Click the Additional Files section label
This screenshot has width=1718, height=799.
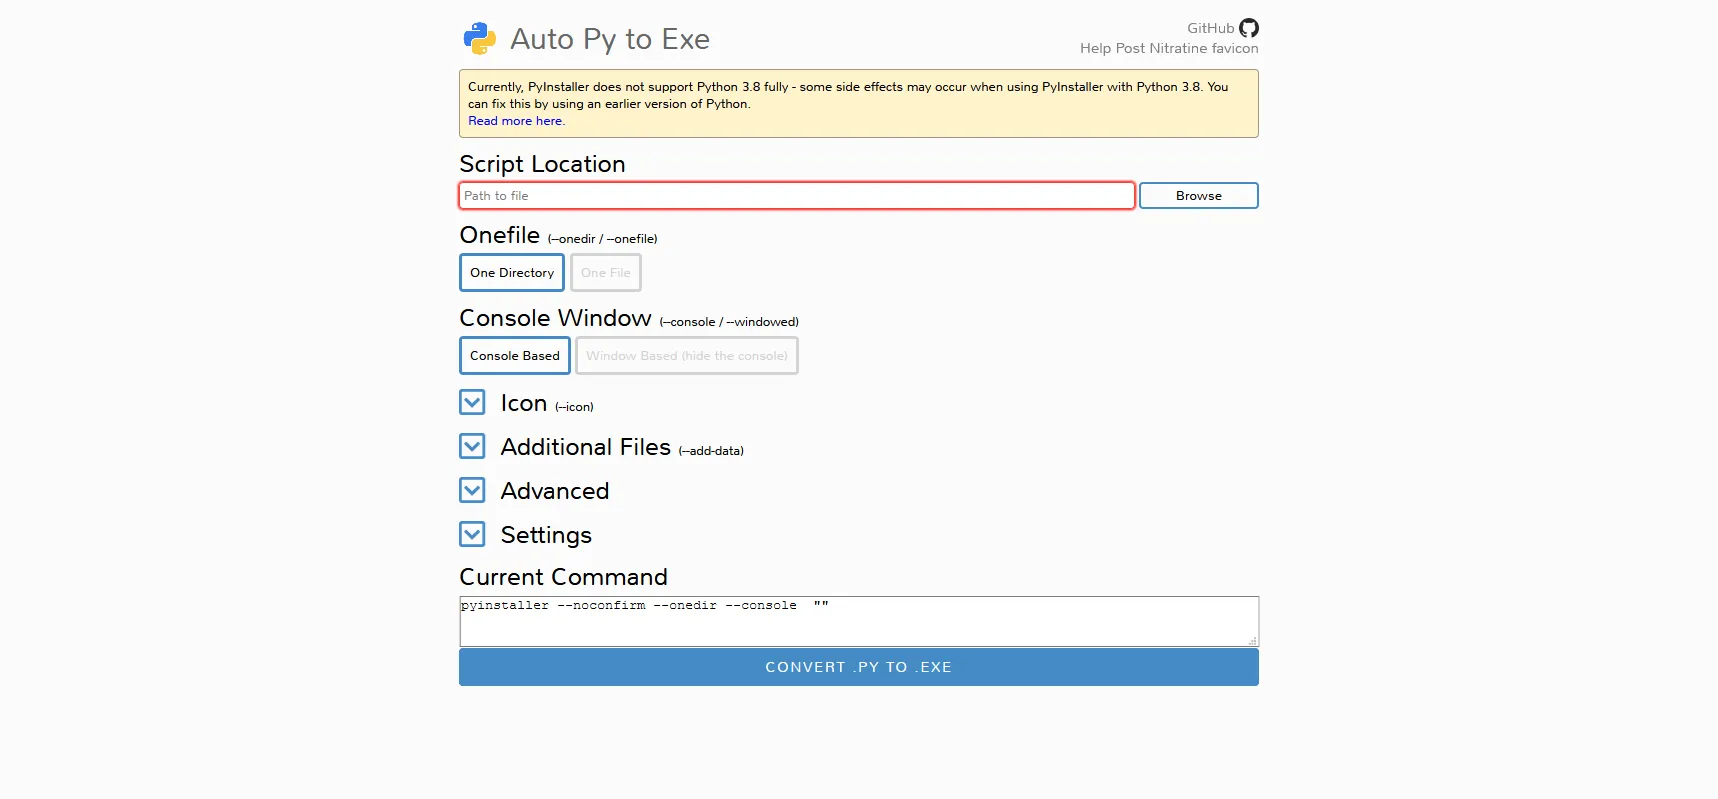click(x=586, y=447)
